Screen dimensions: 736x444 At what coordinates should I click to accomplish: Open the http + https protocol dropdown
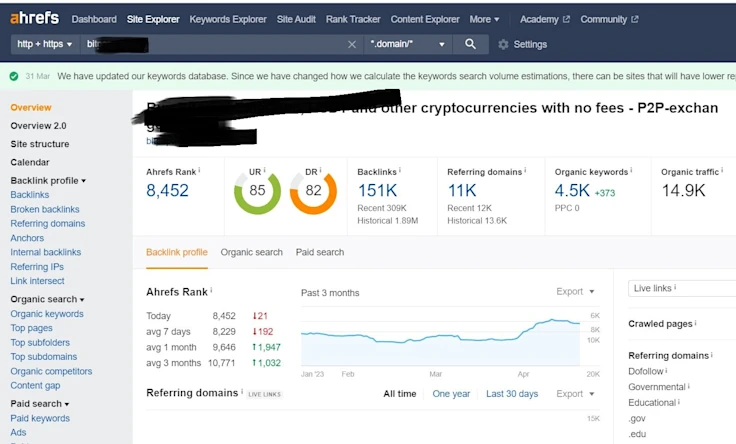45,44
